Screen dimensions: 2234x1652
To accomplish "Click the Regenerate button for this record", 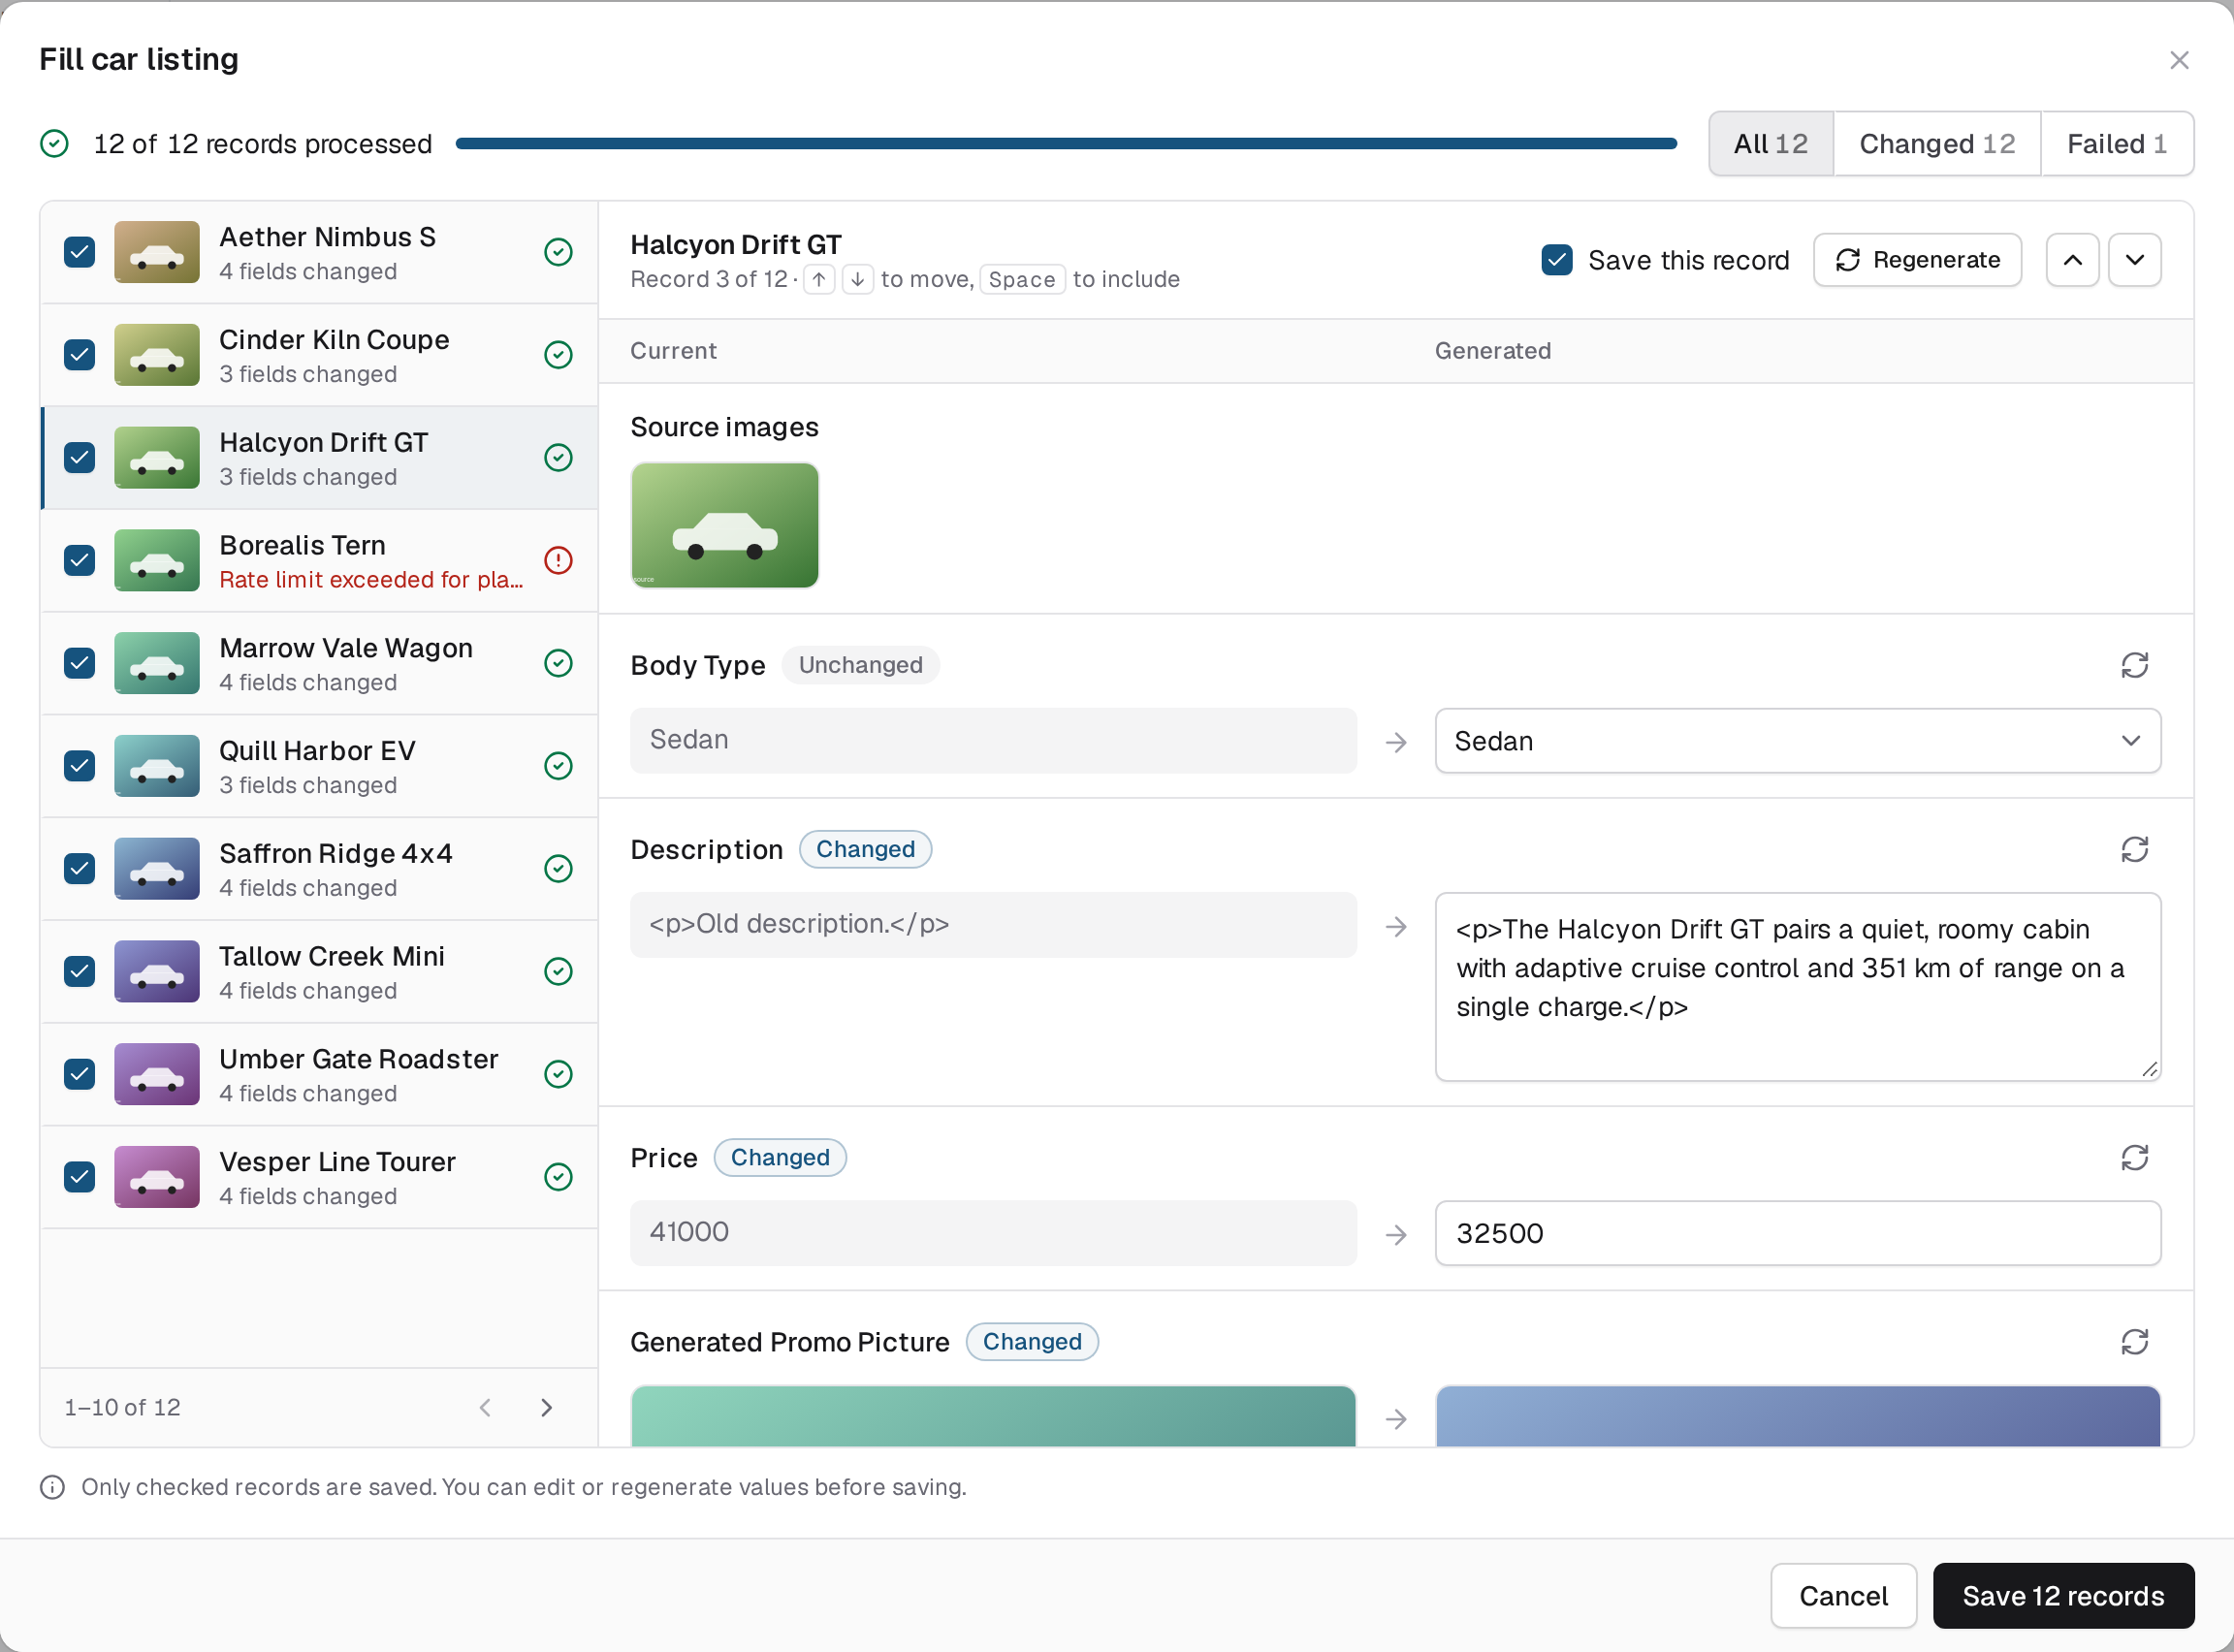I will coord(1917,260).
